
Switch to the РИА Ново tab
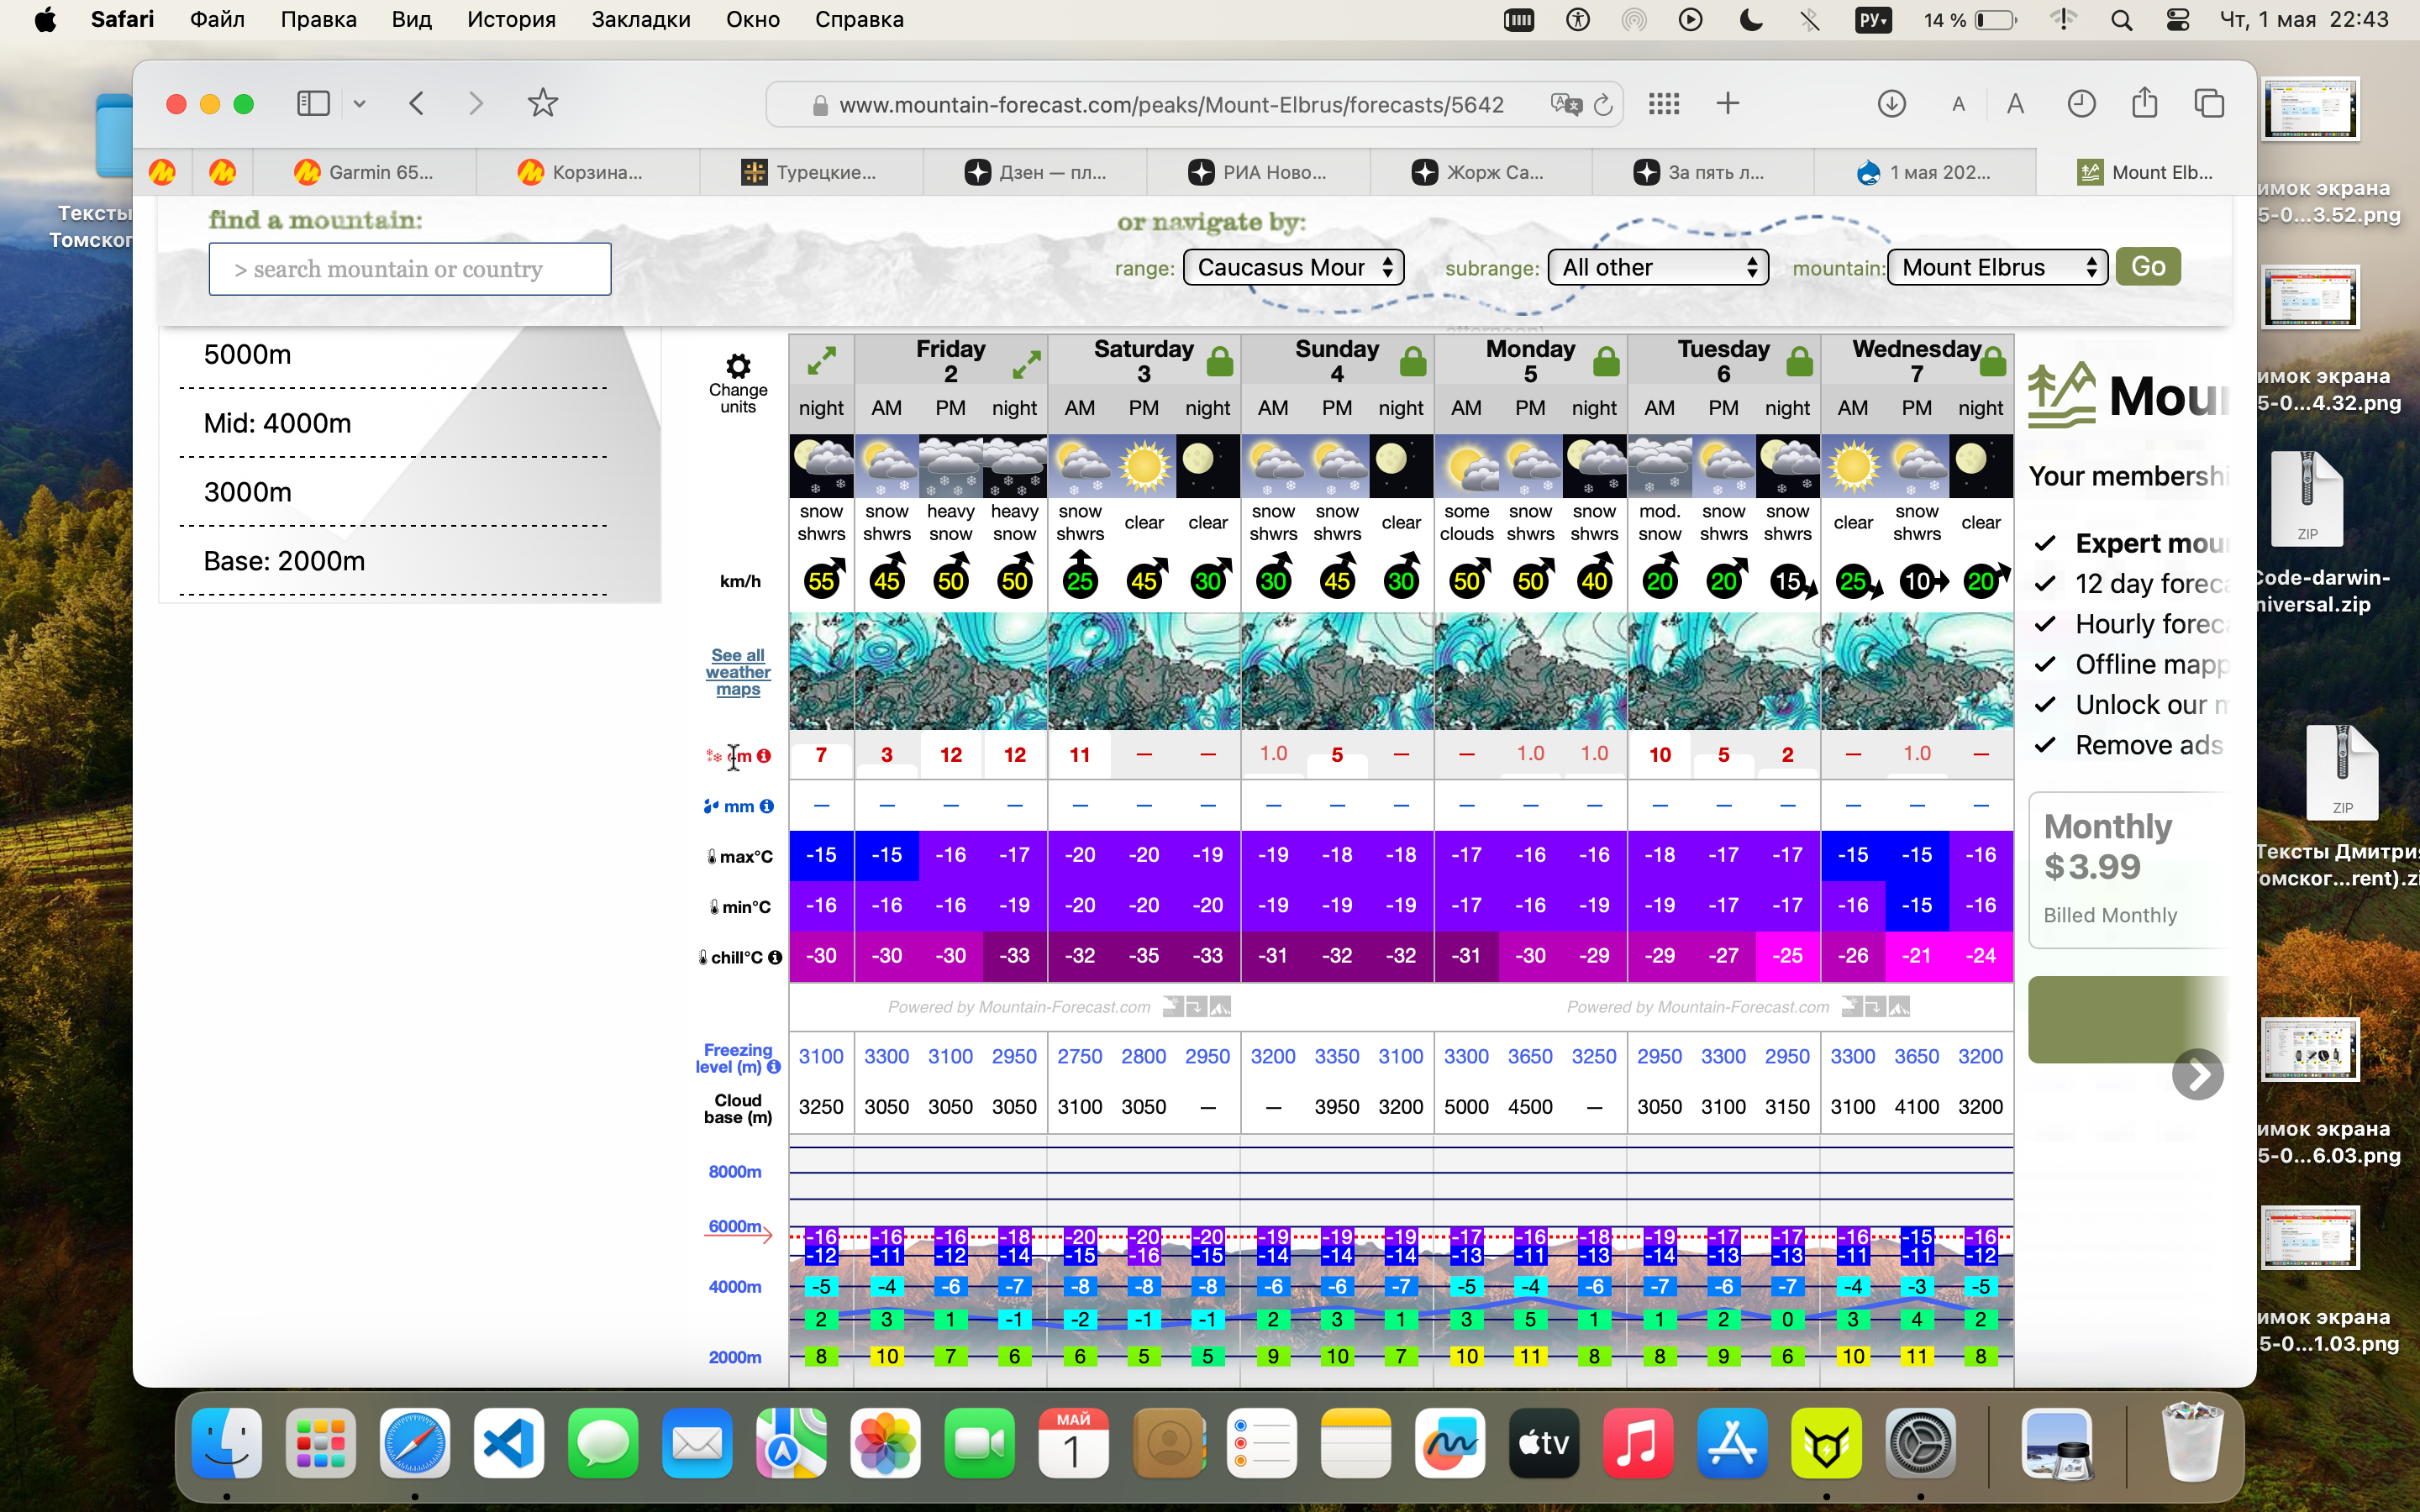[x=1258, y=172]
